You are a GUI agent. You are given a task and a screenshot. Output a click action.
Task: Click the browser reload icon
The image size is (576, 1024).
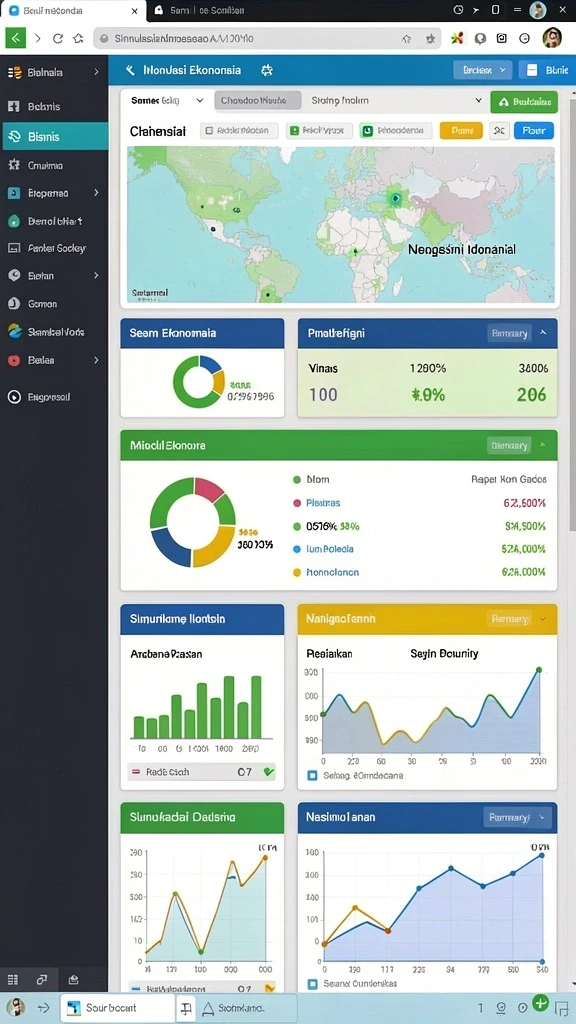[58, 39]
